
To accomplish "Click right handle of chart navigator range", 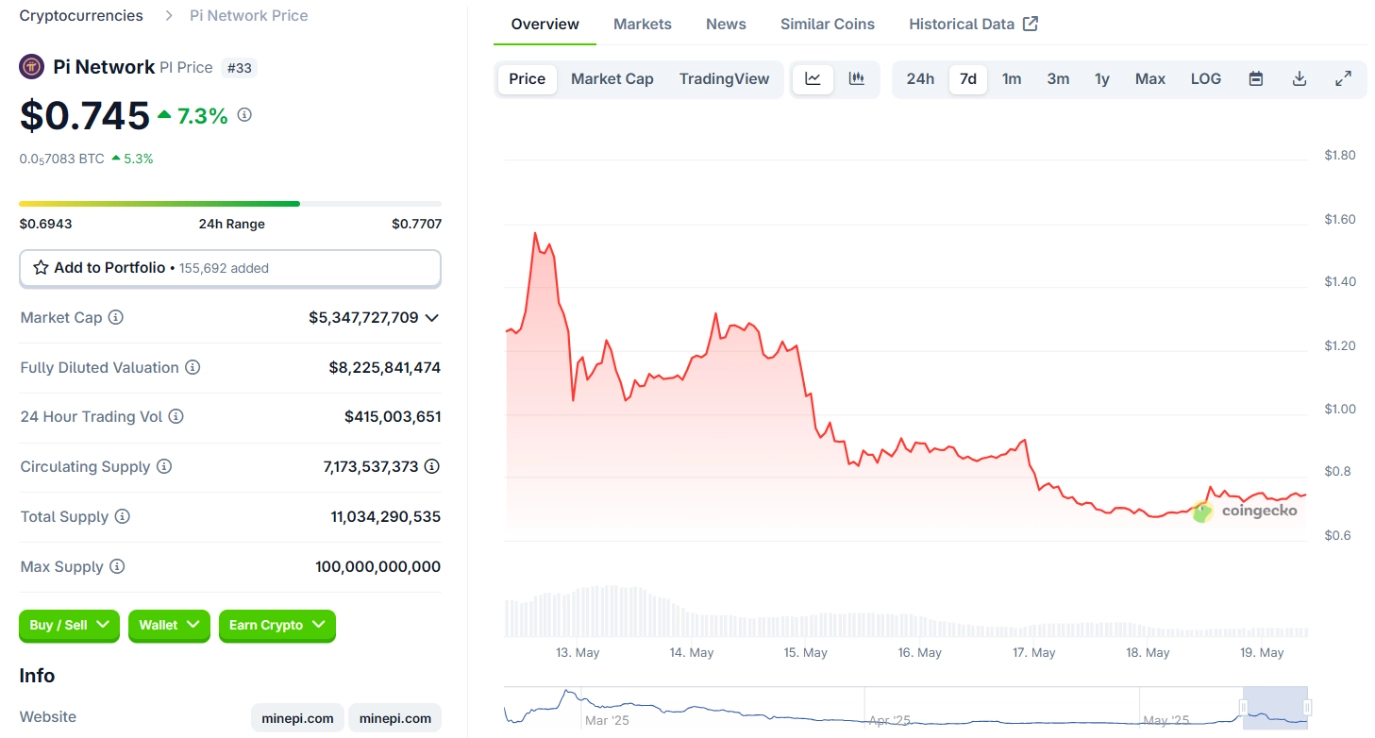I will coord(1307,708).
